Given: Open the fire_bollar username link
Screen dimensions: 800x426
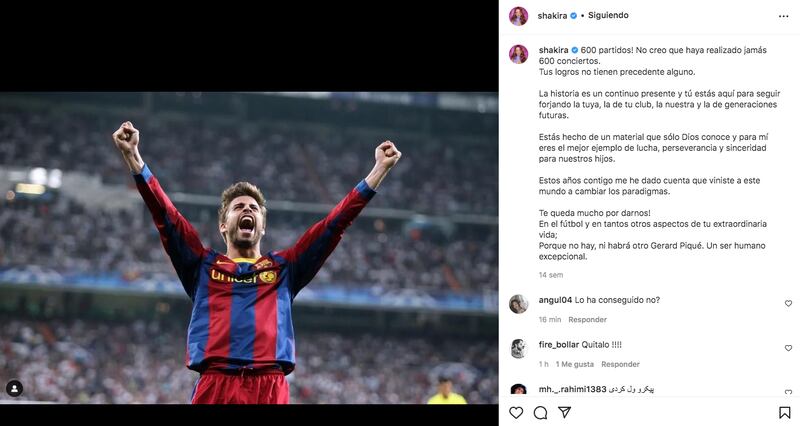Looking at the screenshot, I should pos(560,344).
